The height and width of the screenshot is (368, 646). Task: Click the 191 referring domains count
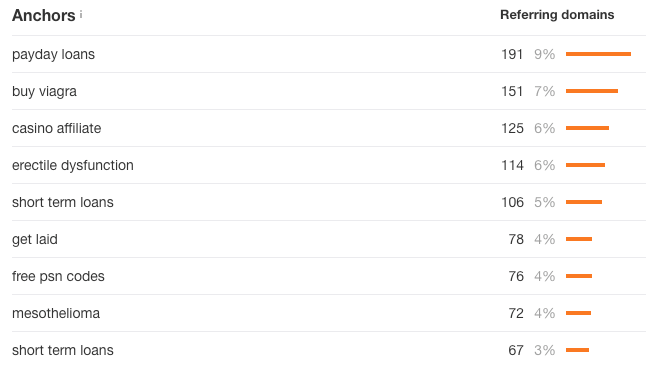(x=512, y=54)
